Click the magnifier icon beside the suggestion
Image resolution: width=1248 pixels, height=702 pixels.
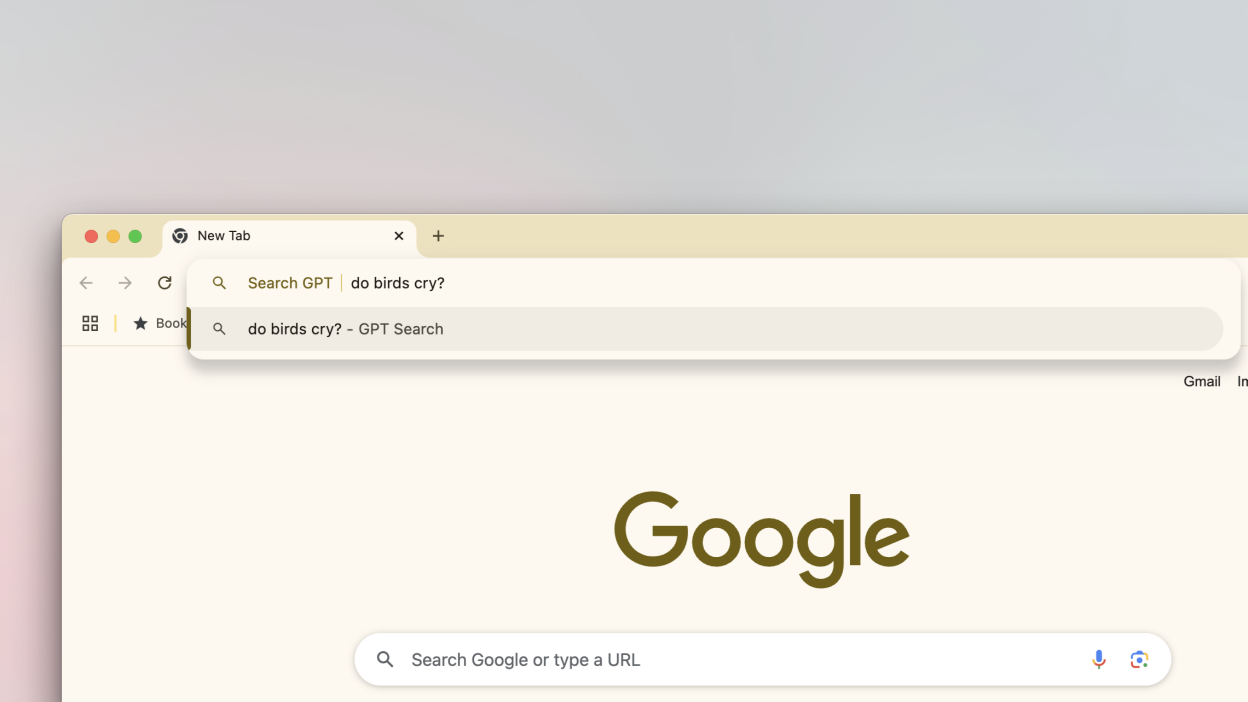(219, 329)
